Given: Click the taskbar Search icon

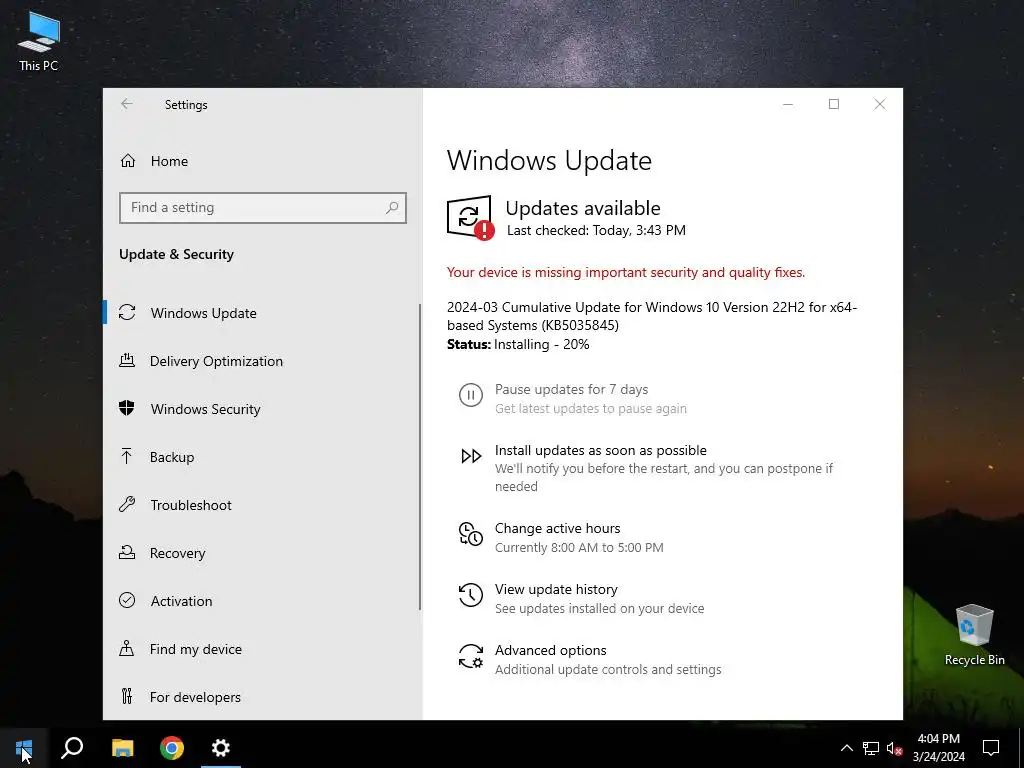Looking at the screenshot, I should pos(72,748).
